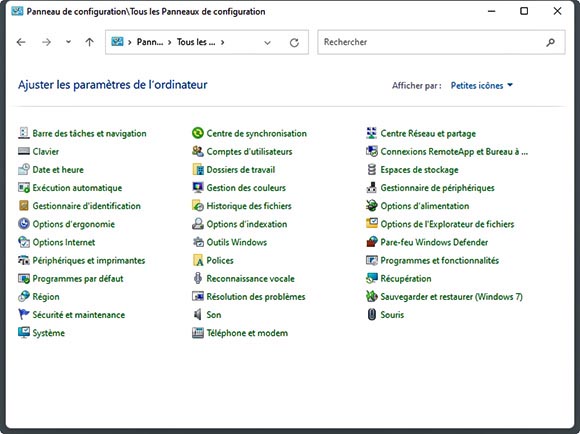Click the Souris mouse icon
The image size is (580, 434).
372,314
